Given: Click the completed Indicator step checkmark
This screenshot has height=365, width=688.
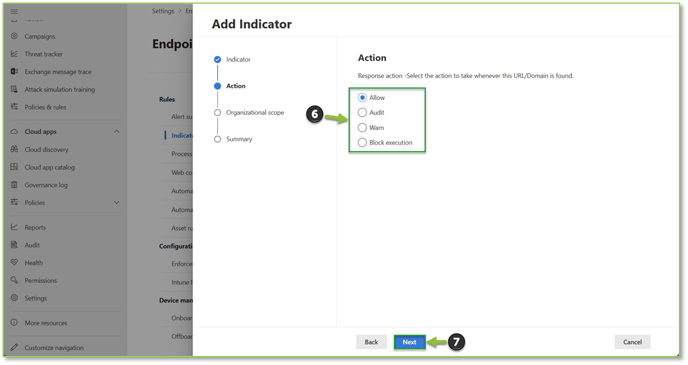Looking at the screenshot, I should pyautogui.click(x=217, y=59).
